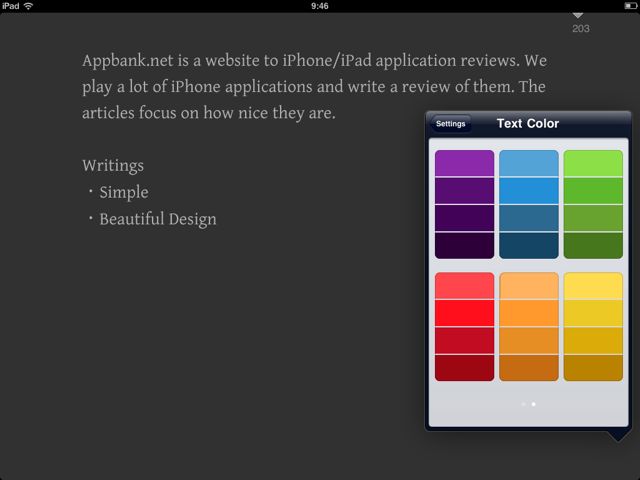Tap the 203 character count indicator
The height and width of the screenshot is (480, 640).
click(x=580, y=29)
